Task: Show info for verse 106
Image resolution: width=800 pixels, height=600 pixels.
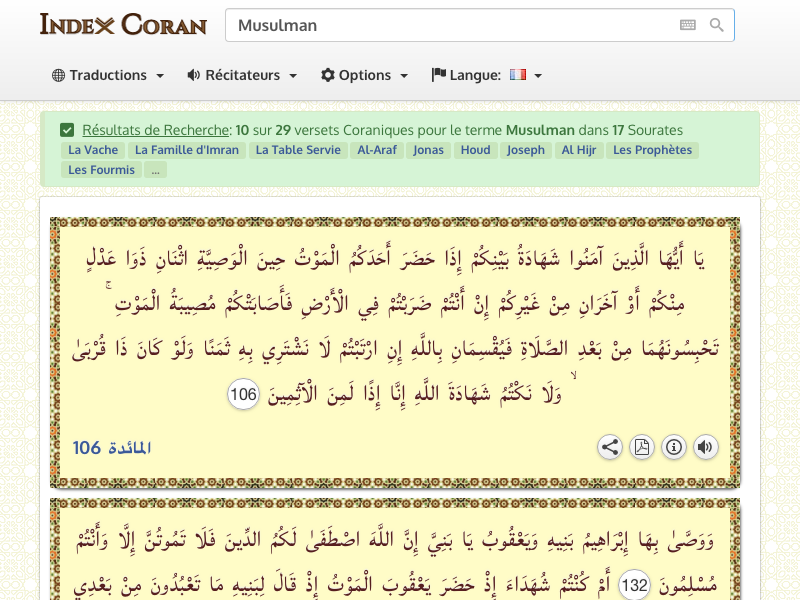Action: tap(674, 447)
